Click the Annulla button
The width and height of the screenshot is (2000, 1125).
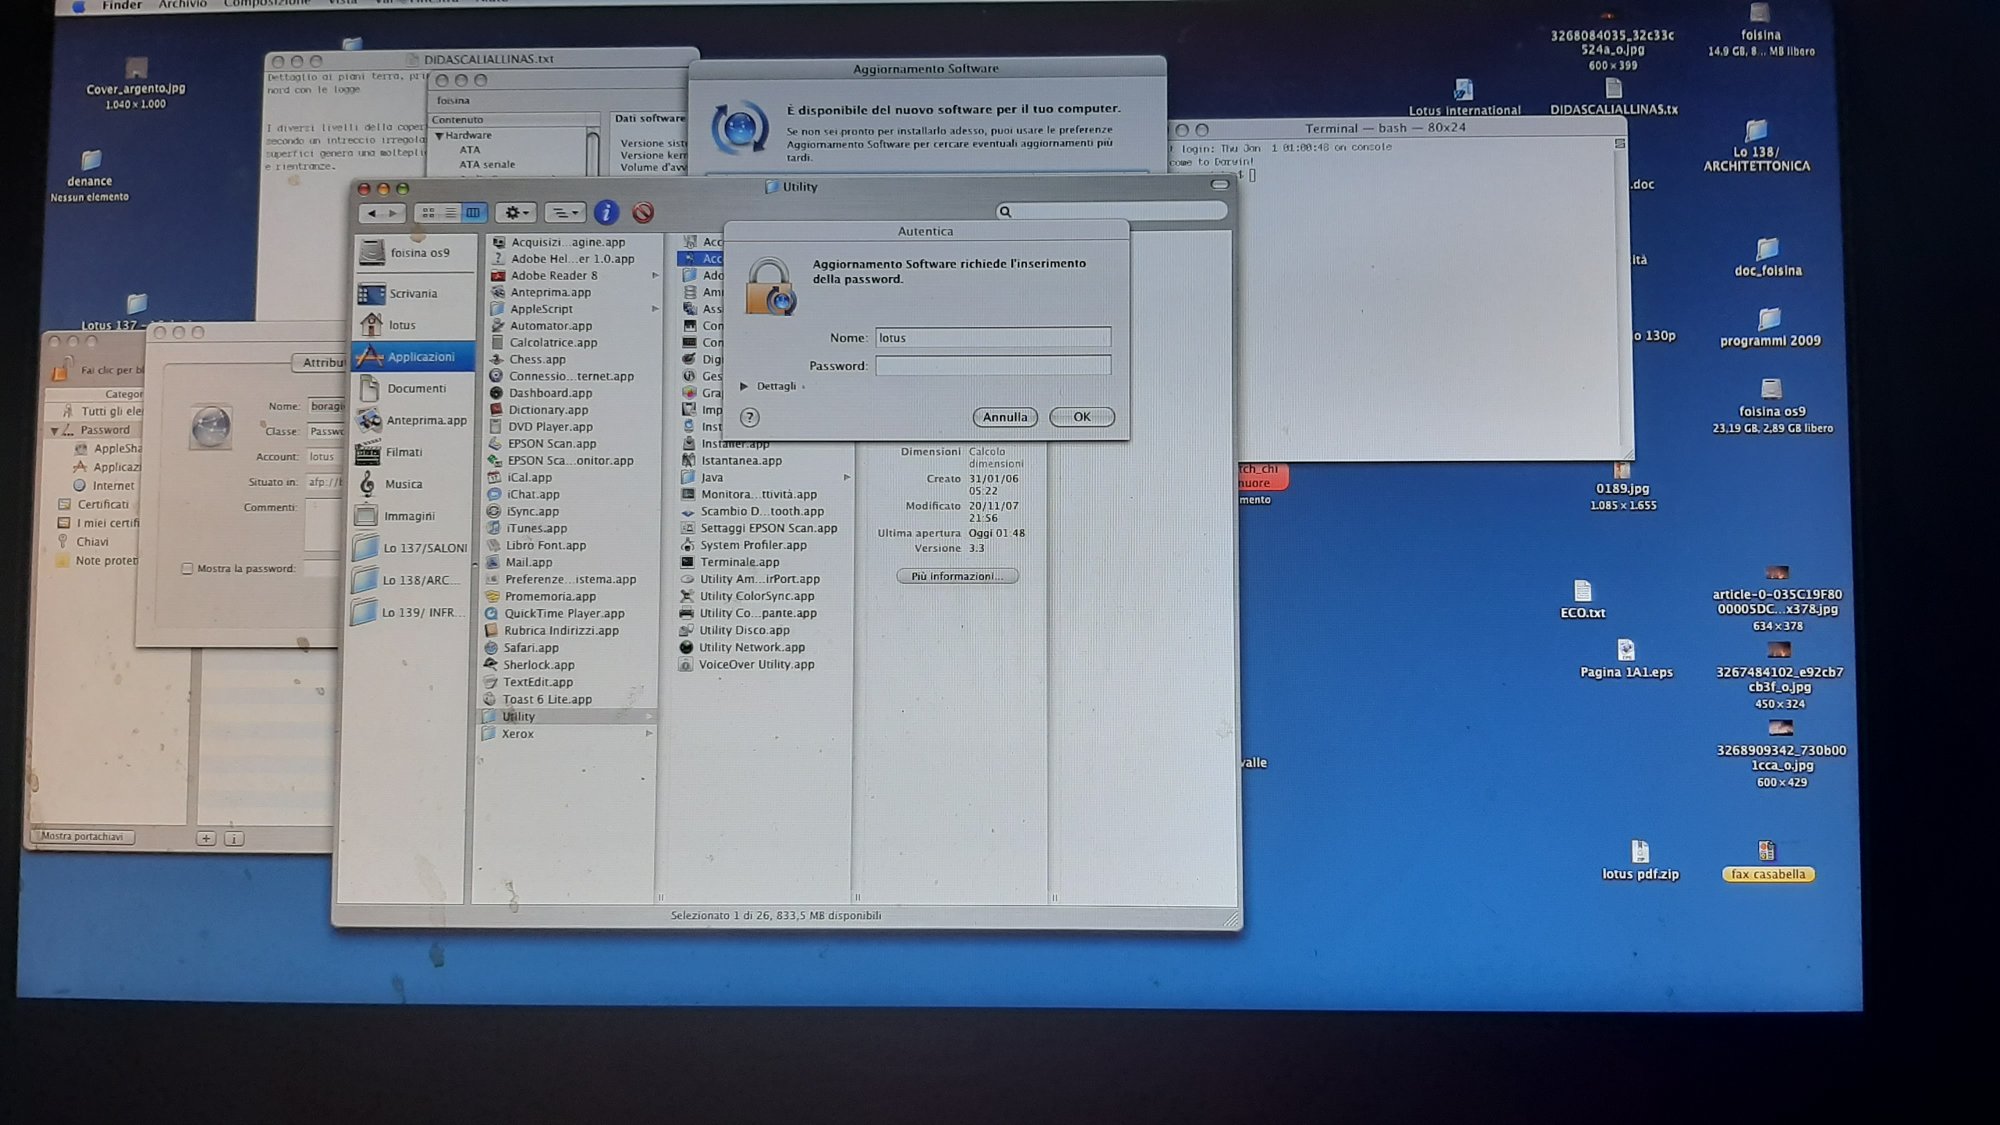coord(1004,417)
